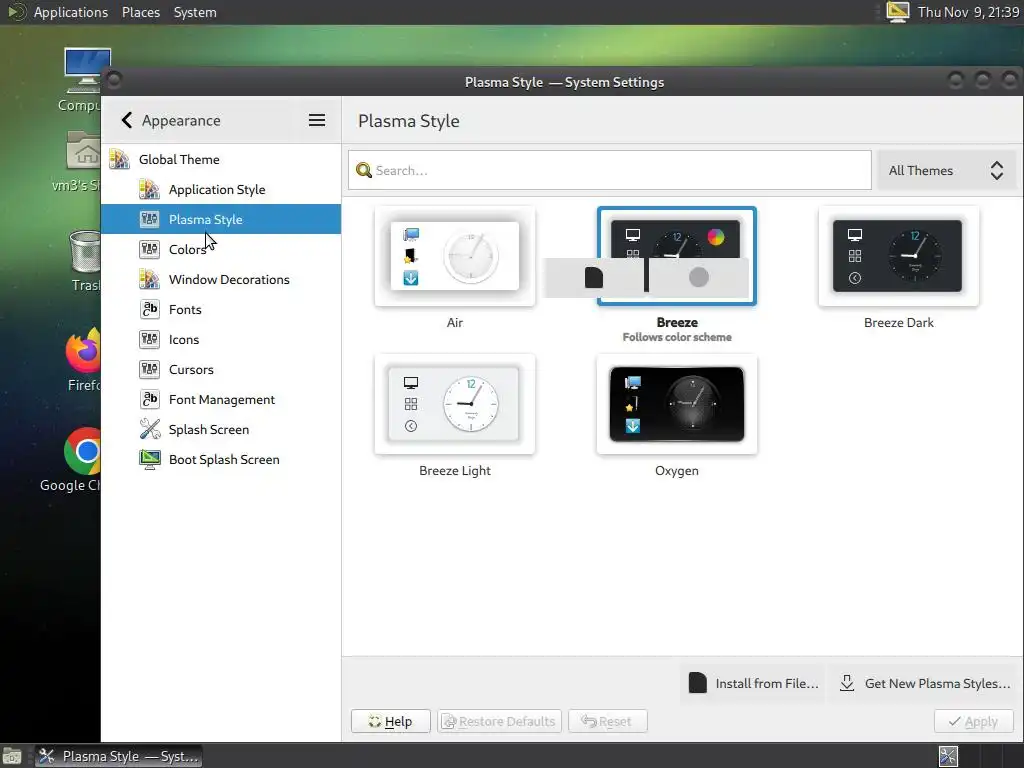Select Fonts in the sidebar
1024x768 pixels.
click(x=221, y=310)
